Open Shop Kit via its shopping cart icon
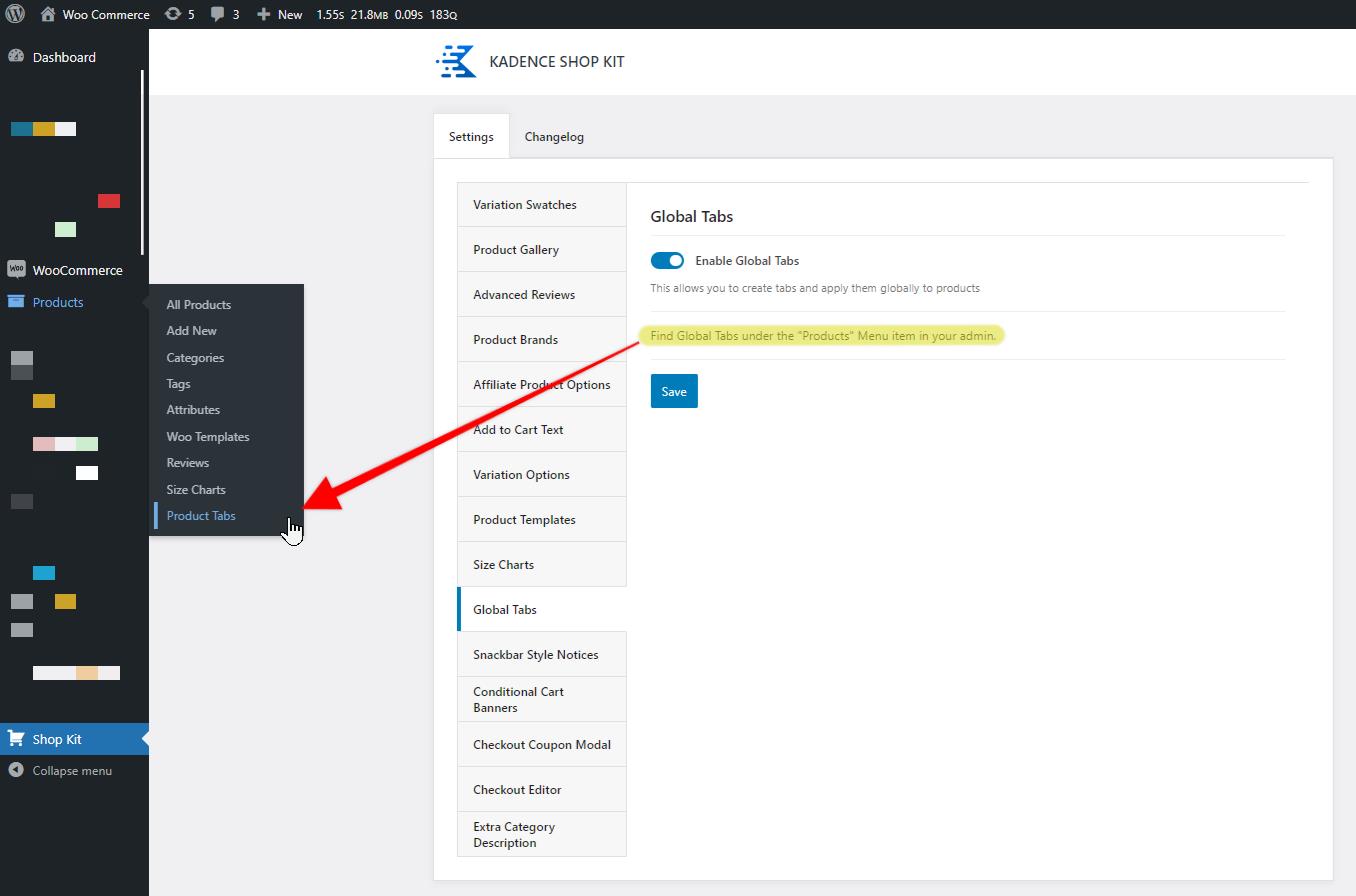Viewport: 1356px width, 896px height. 16,738
